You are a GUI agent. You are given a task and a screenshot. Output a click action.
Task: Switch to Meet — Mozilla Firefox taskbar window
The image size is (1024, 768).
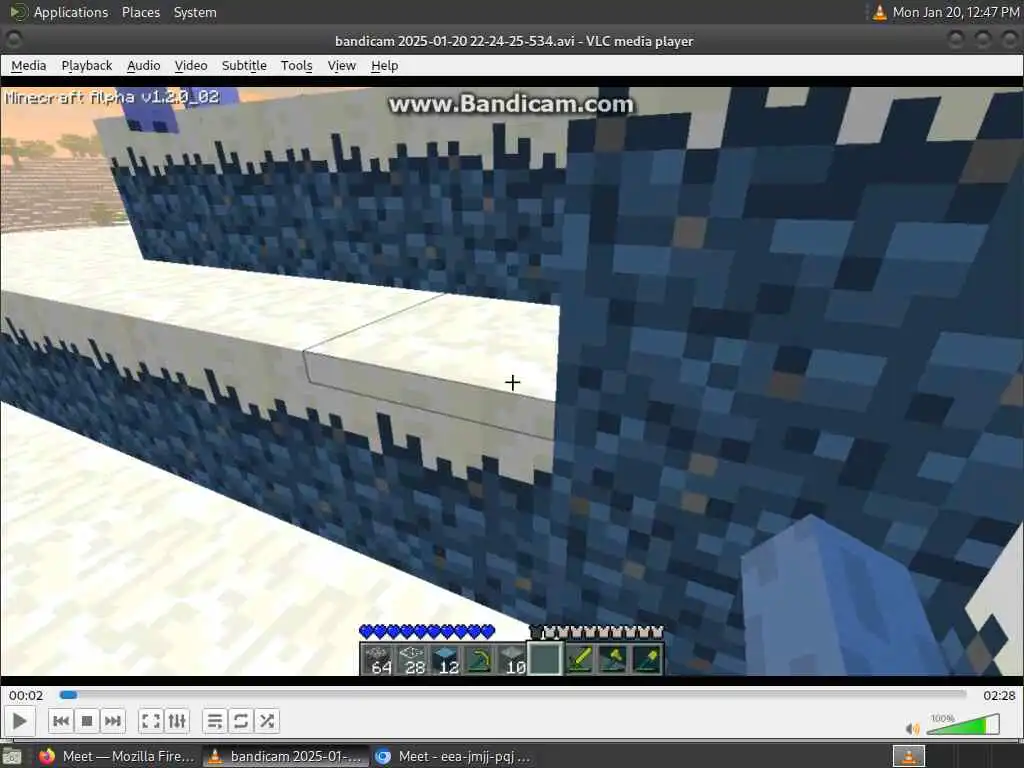117,756
